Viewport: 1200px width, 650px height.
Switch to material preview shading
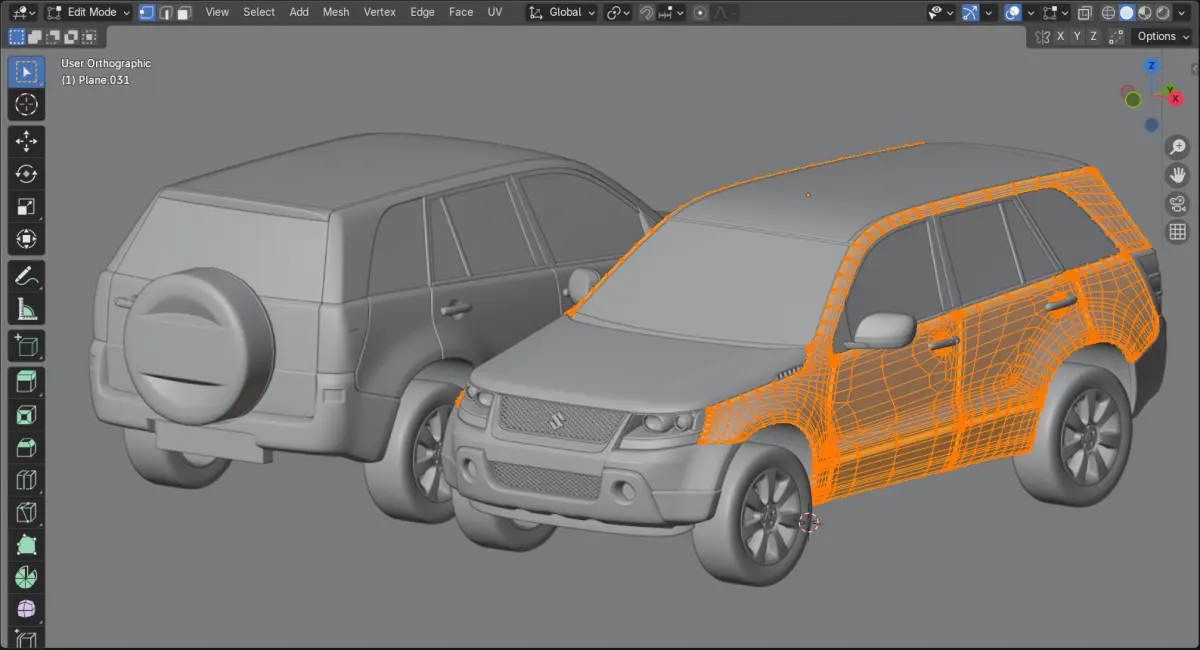tap(1146, 12)
